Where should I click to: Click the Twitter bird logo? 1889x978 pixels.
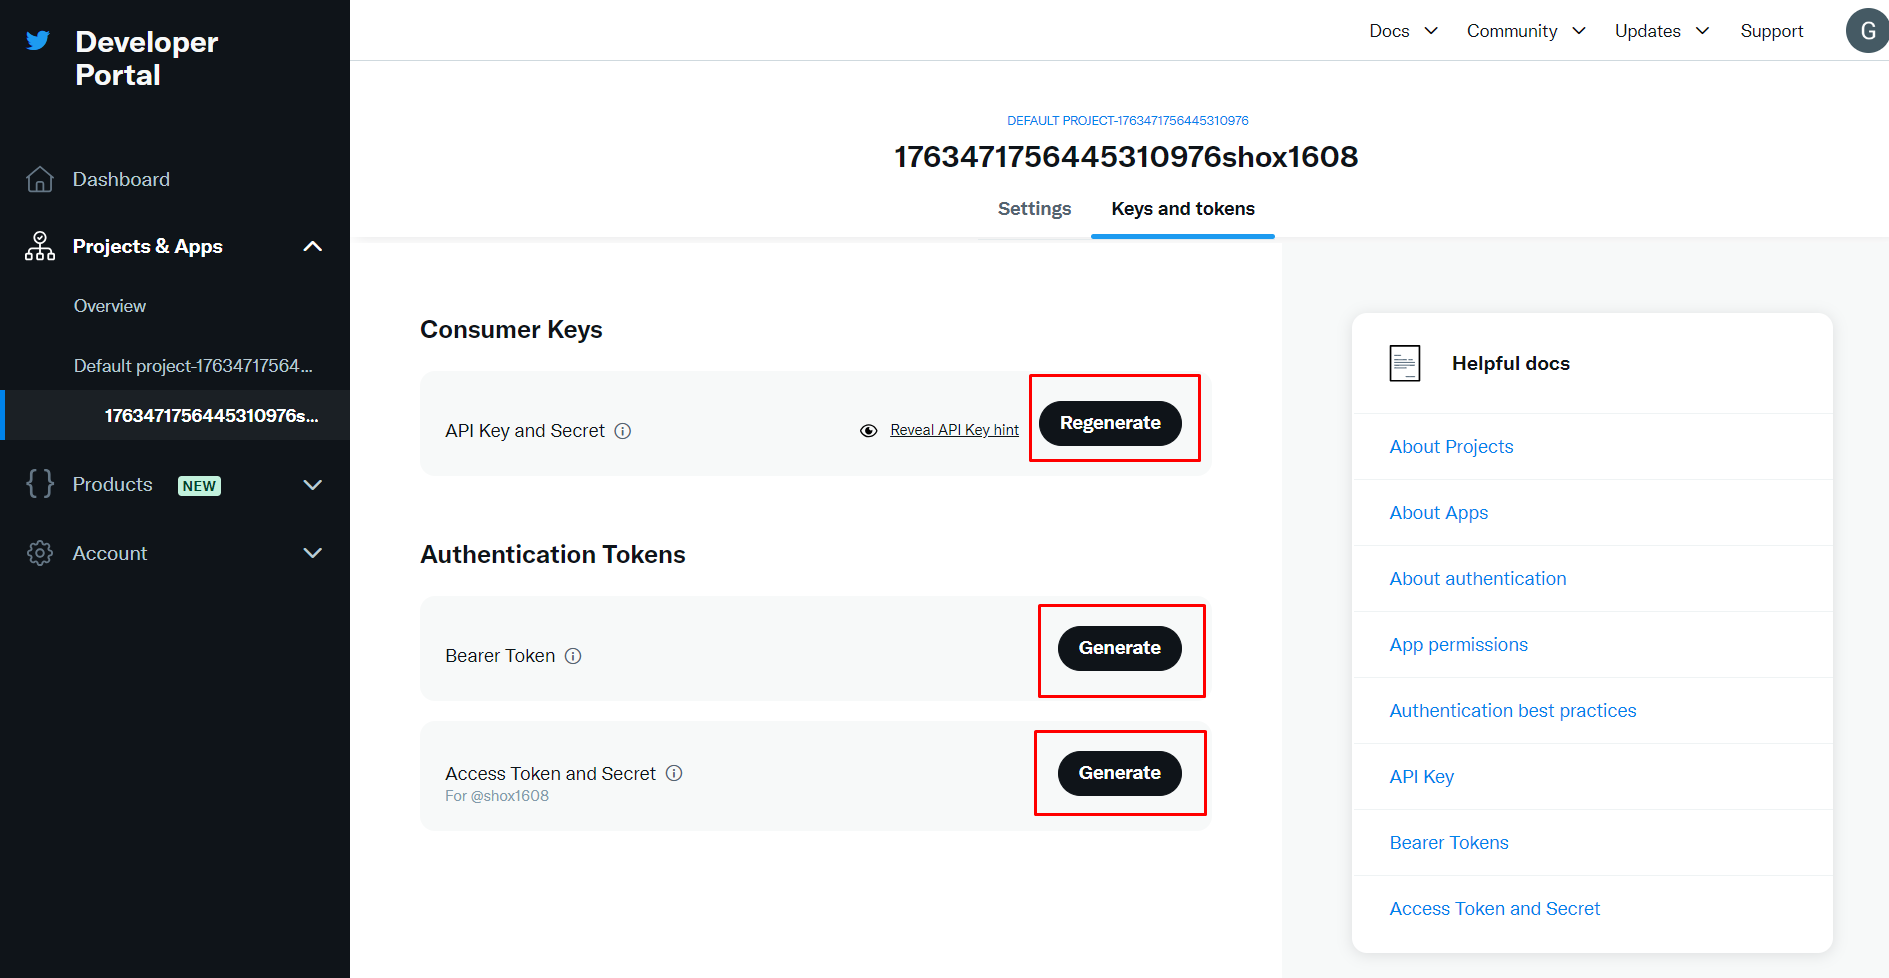pyautogui.click(x=38, y=41)
